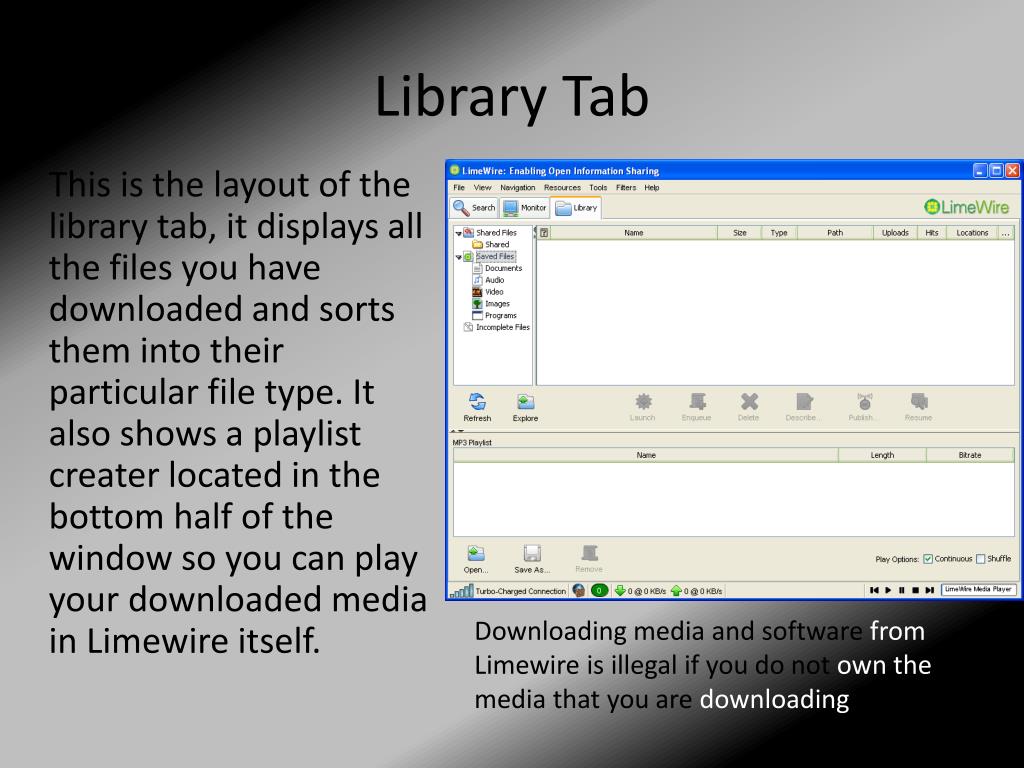Viewport: 1024px width, 768px height.
Task: Sort library by Hits column
Action: pos(932,232)
